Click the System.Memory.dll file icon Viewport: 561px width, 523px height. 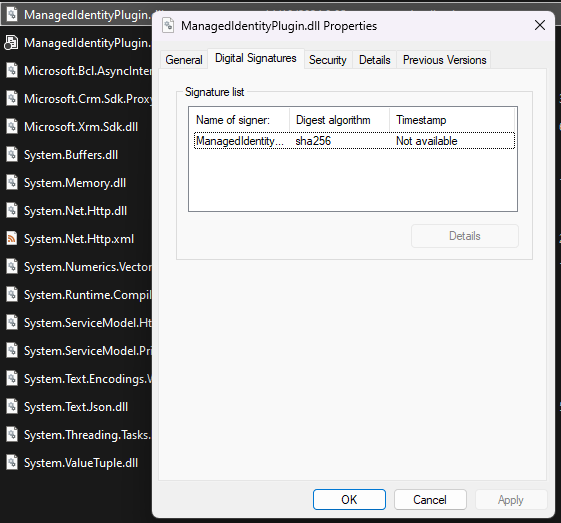coord(12,182)
